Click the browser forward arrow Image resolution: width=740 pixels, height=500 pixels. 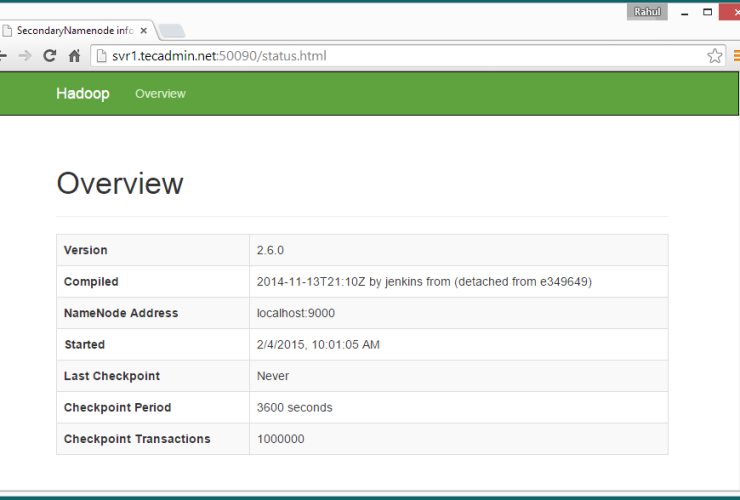point(25,56)
